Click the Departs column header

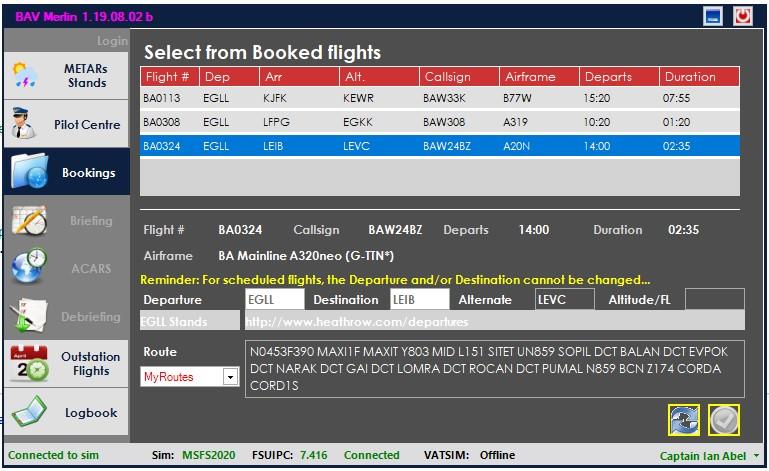pos(619,77)
